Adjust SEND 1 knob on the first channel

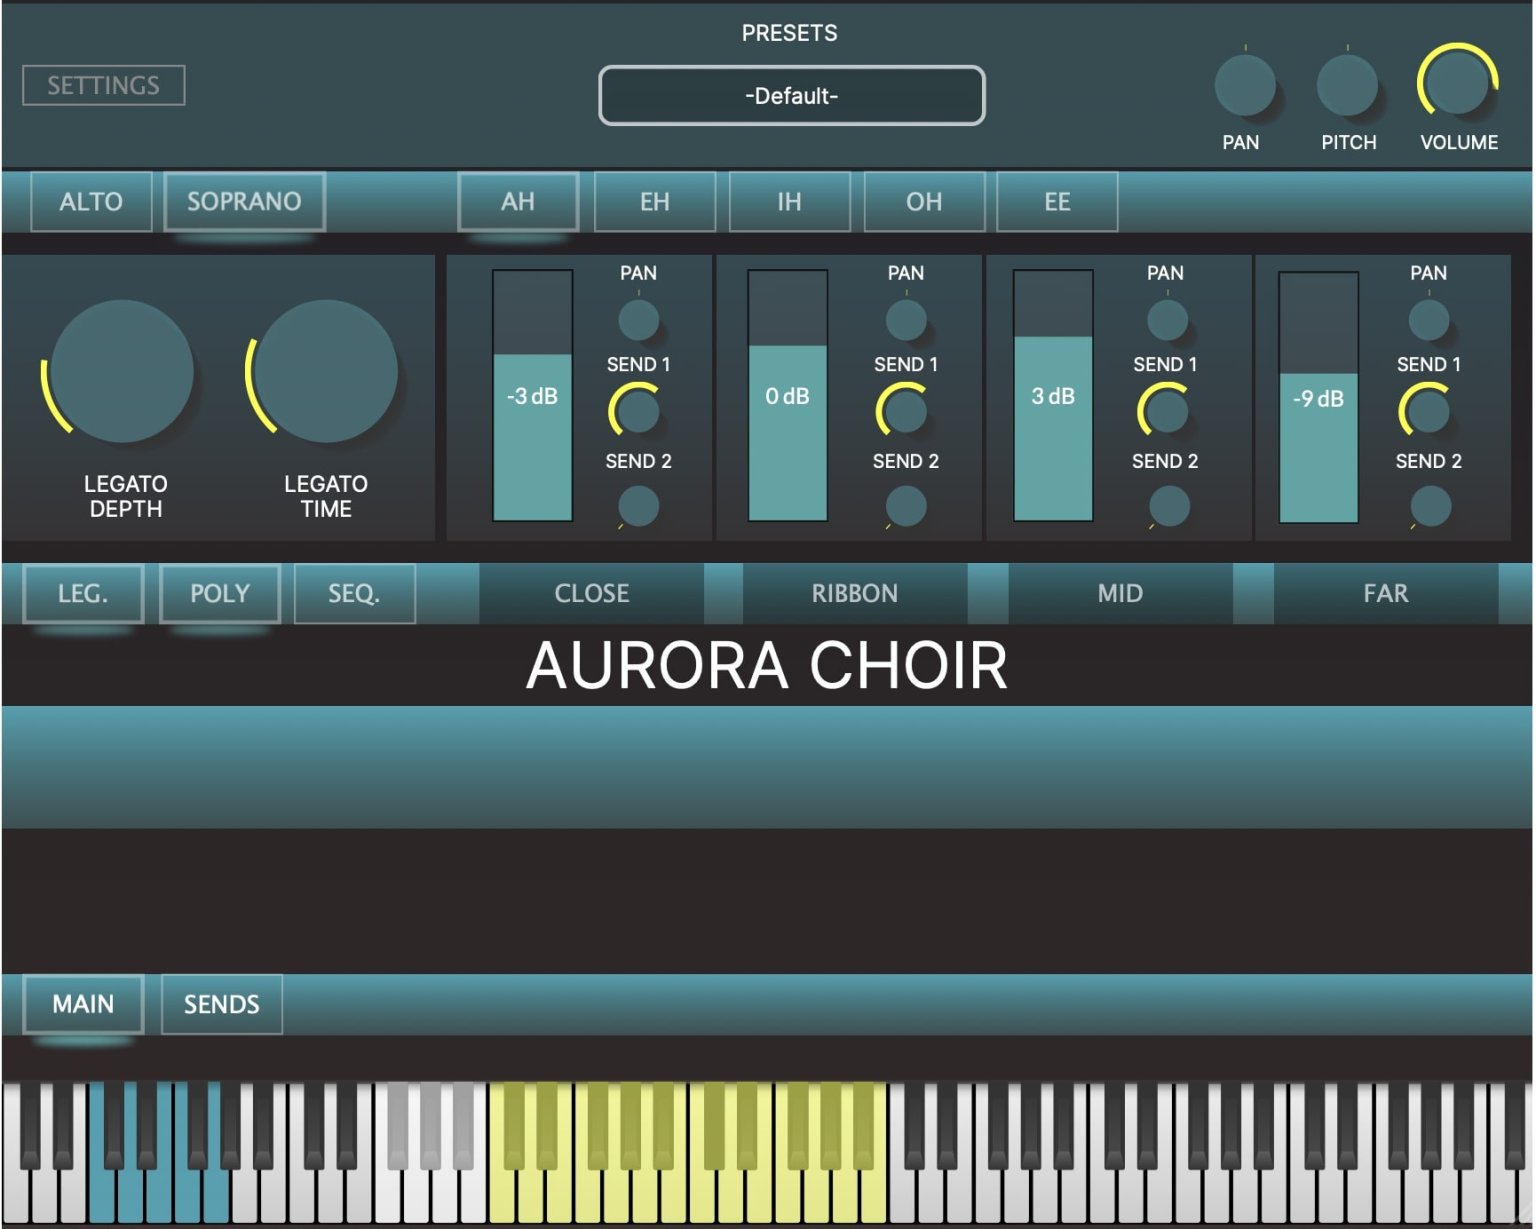tap(637, 413)
